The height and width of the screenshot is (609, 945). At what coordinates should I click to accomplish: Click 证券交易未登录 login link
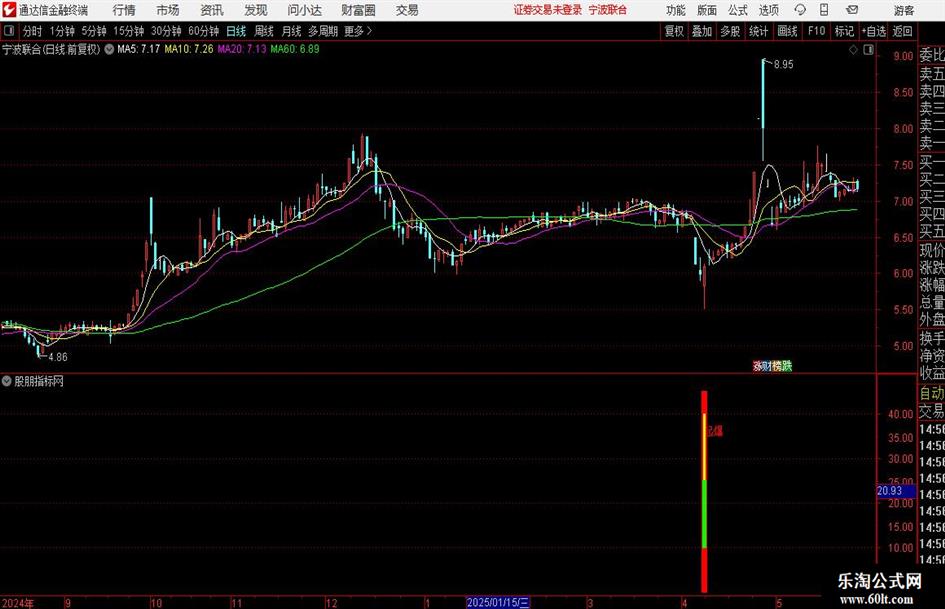548,10
